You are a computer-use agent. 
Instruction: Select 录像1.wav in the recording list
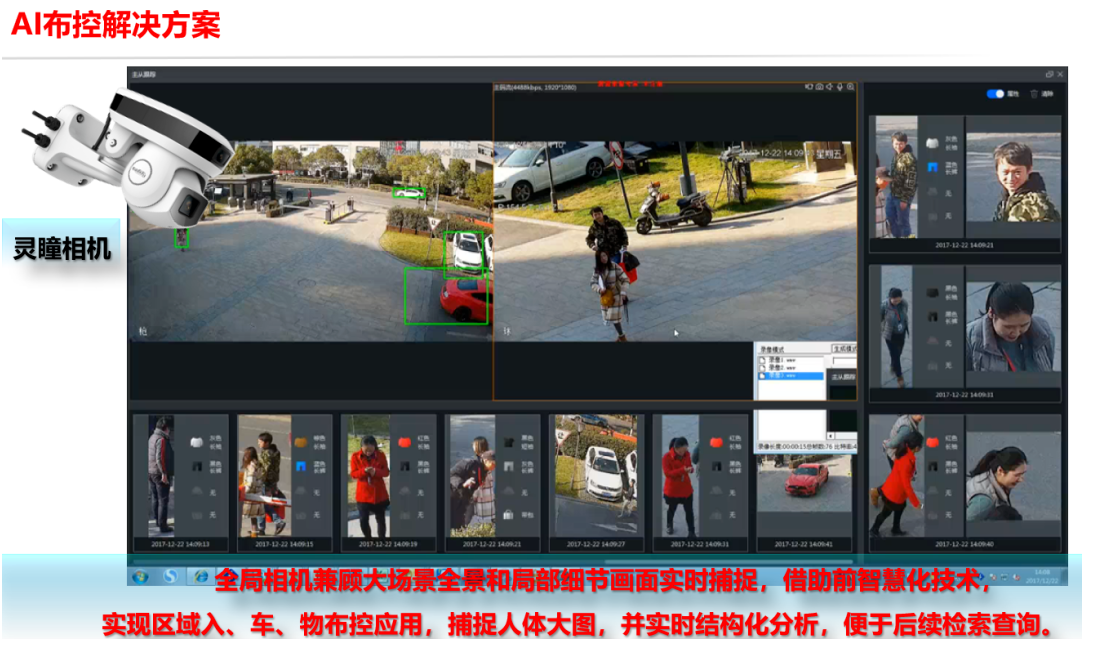tap(790, 359)
